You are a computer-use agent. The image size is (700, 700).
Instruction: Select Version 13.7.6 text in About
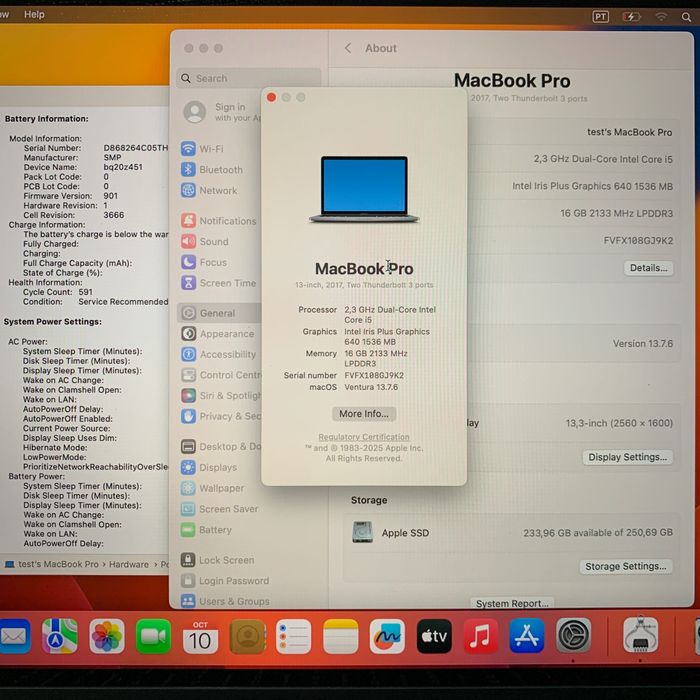pos(642,344)
